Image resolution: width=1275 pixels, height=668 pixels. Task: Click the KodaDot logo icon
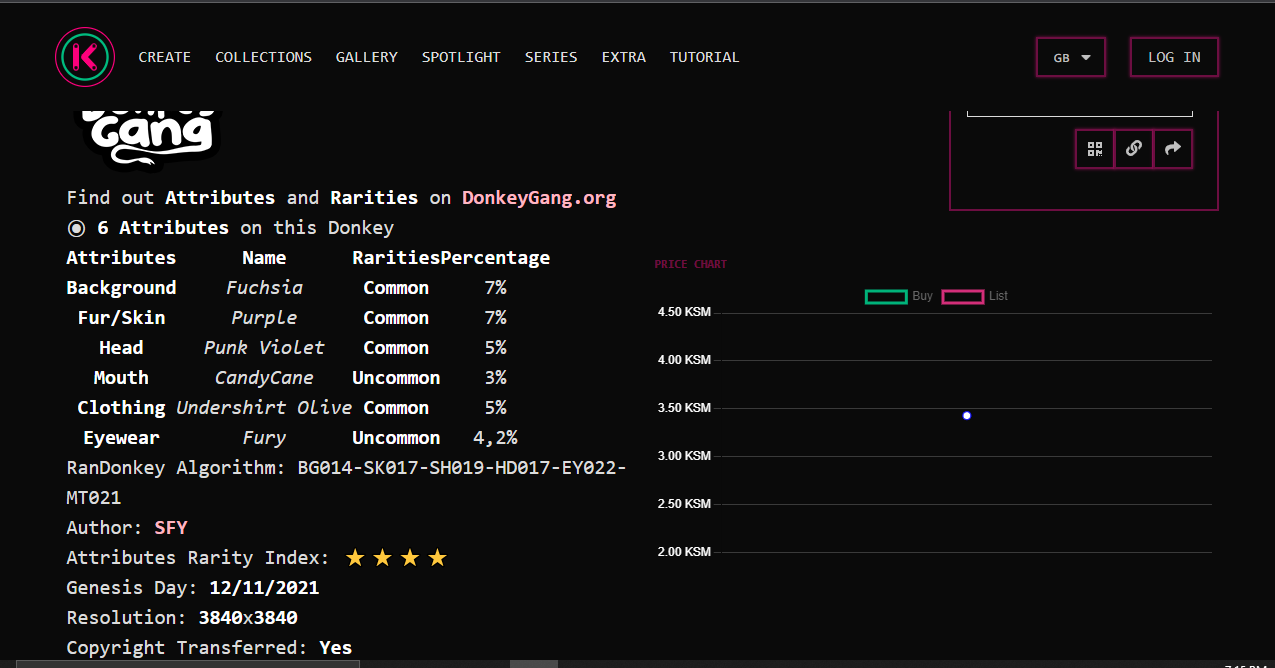85,57
